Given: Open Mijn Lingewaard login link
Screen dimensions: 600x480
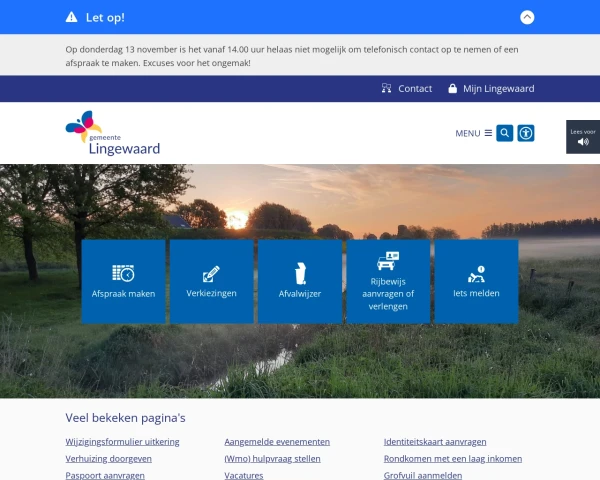Looking at the screenshot, I should [x=491, y=88].
